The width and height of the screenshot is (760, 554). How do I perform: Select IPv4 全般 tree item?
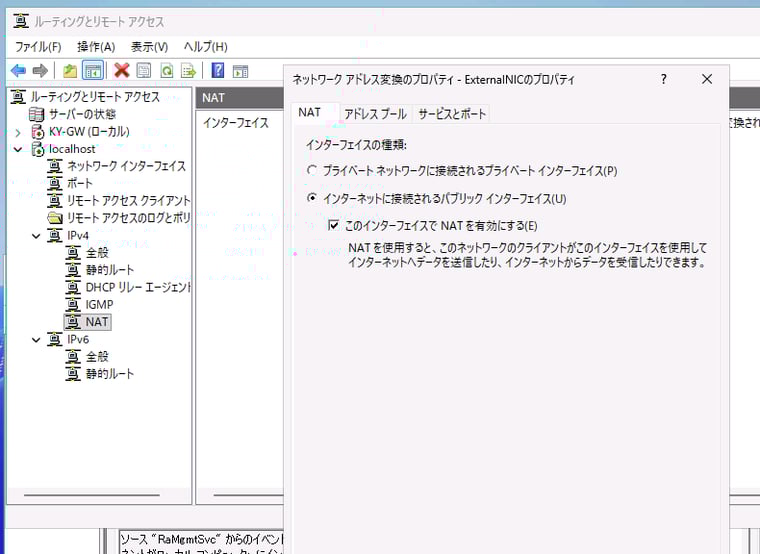[x=97, y=253]
